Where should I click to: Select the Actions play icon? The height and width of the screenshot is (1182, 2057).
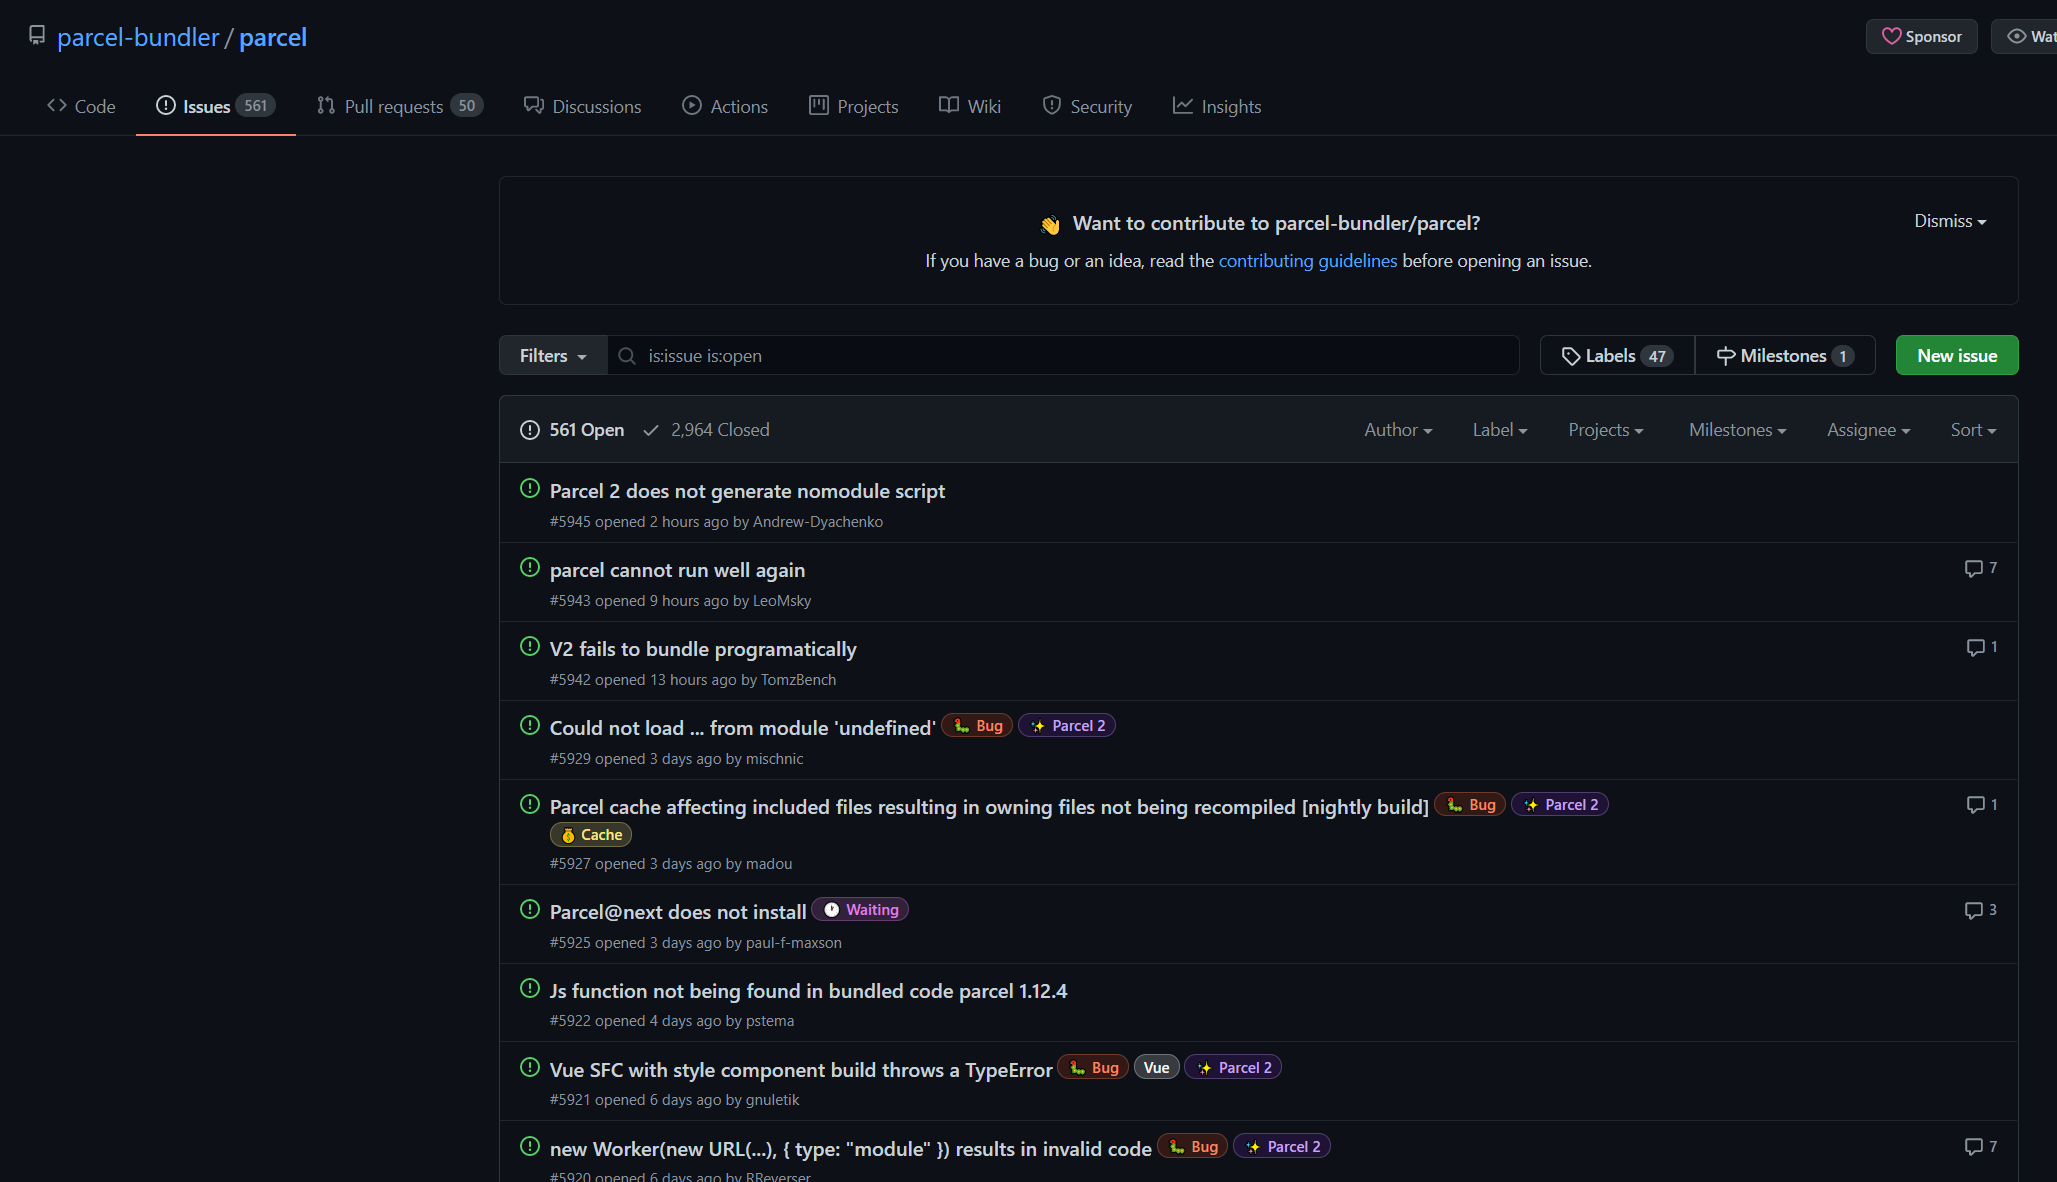click(690, 106)
